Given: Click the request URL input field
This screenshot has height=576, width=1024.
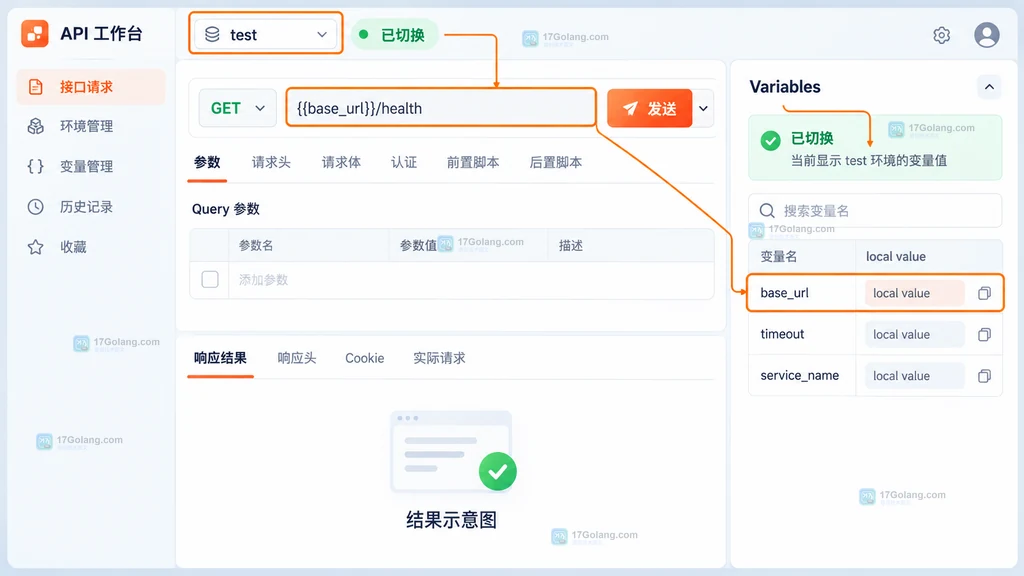Looking at the screenshot, I should point(441,108).
